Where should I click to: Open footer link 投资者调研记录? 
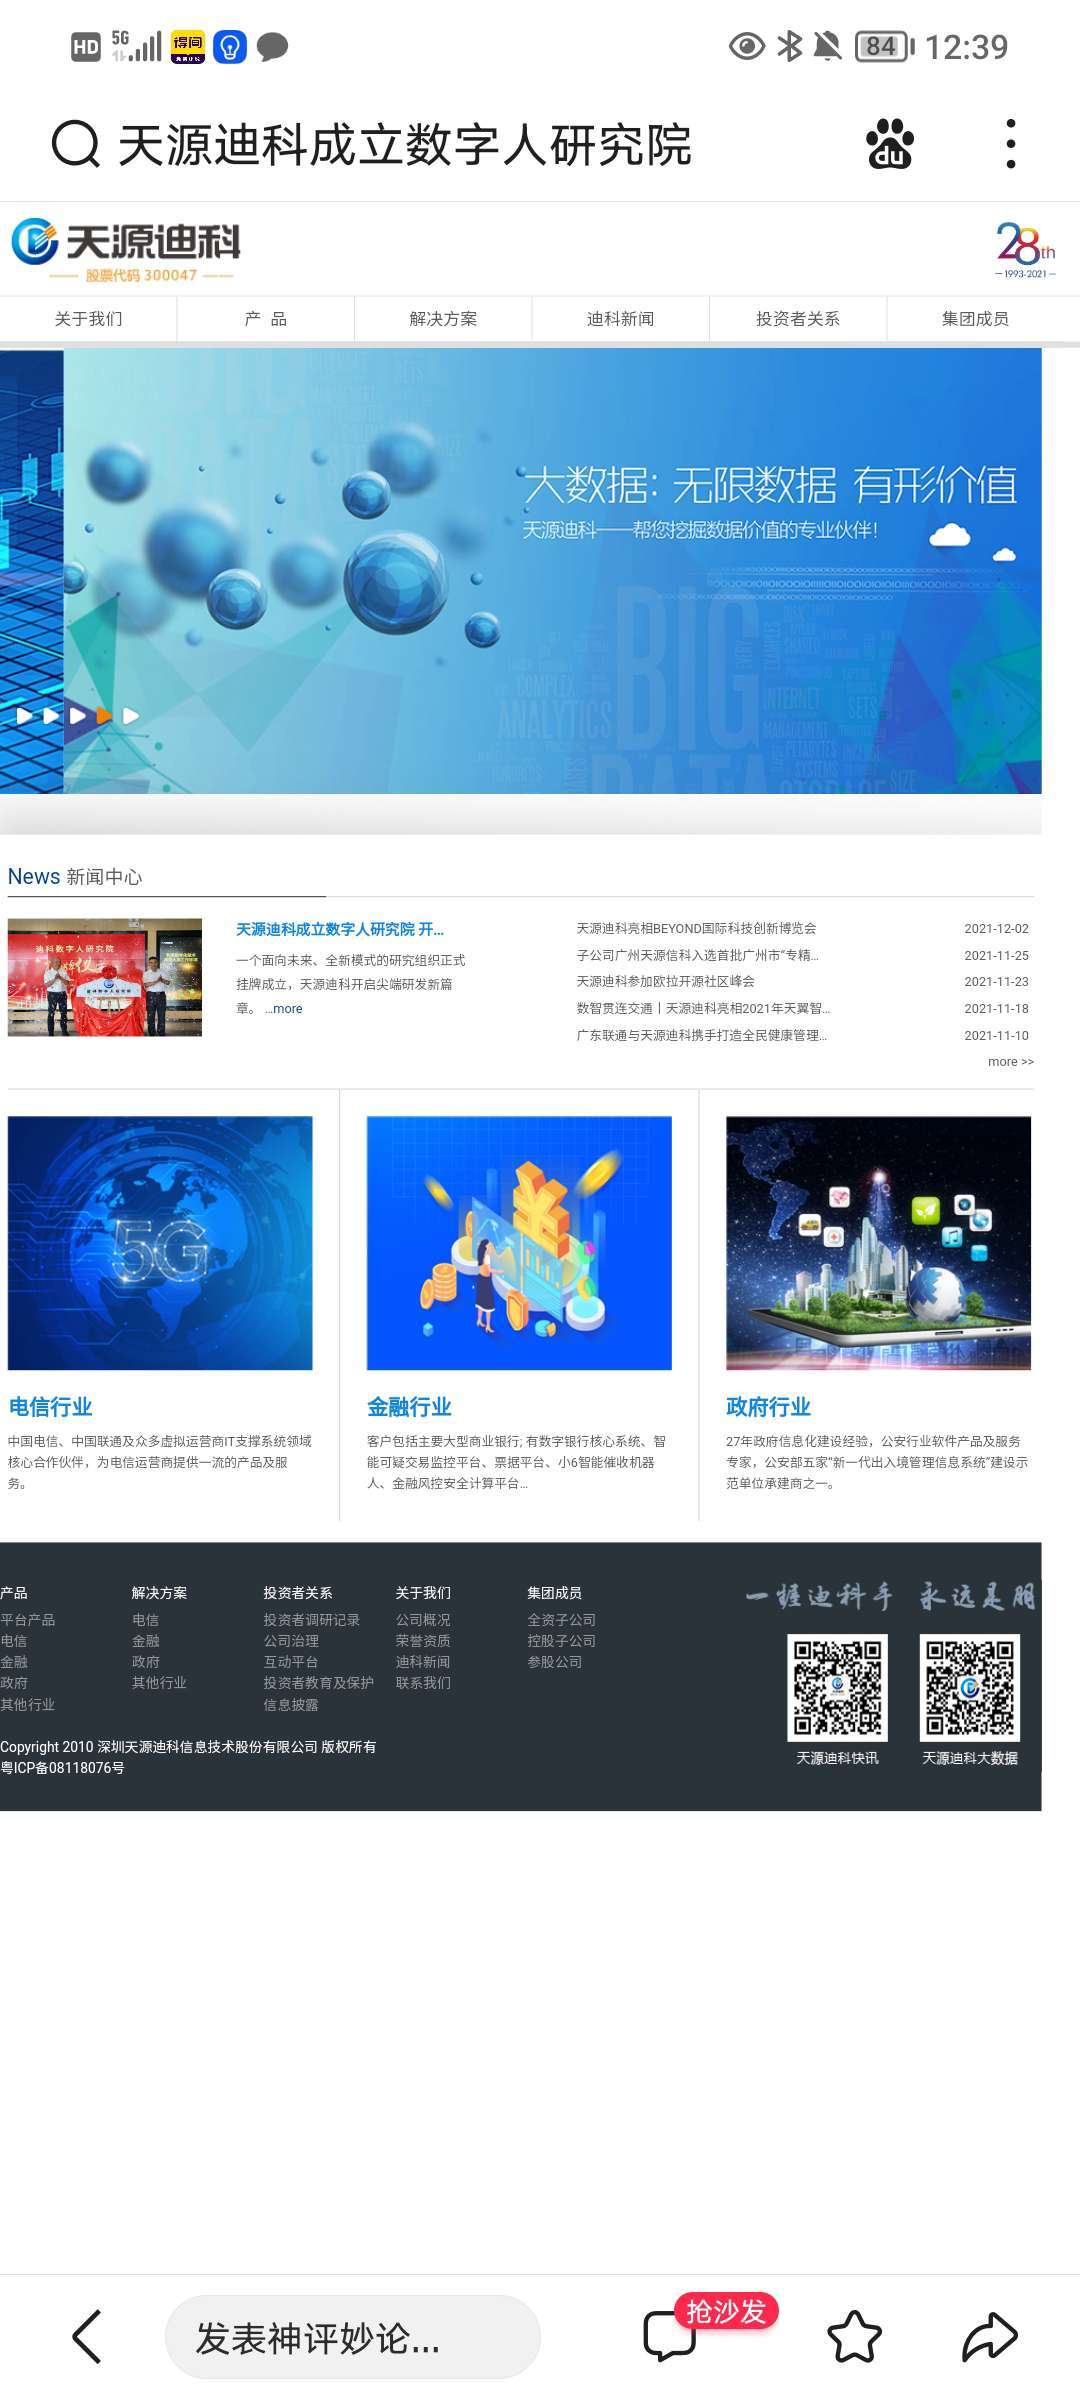tap(311, 1620)
